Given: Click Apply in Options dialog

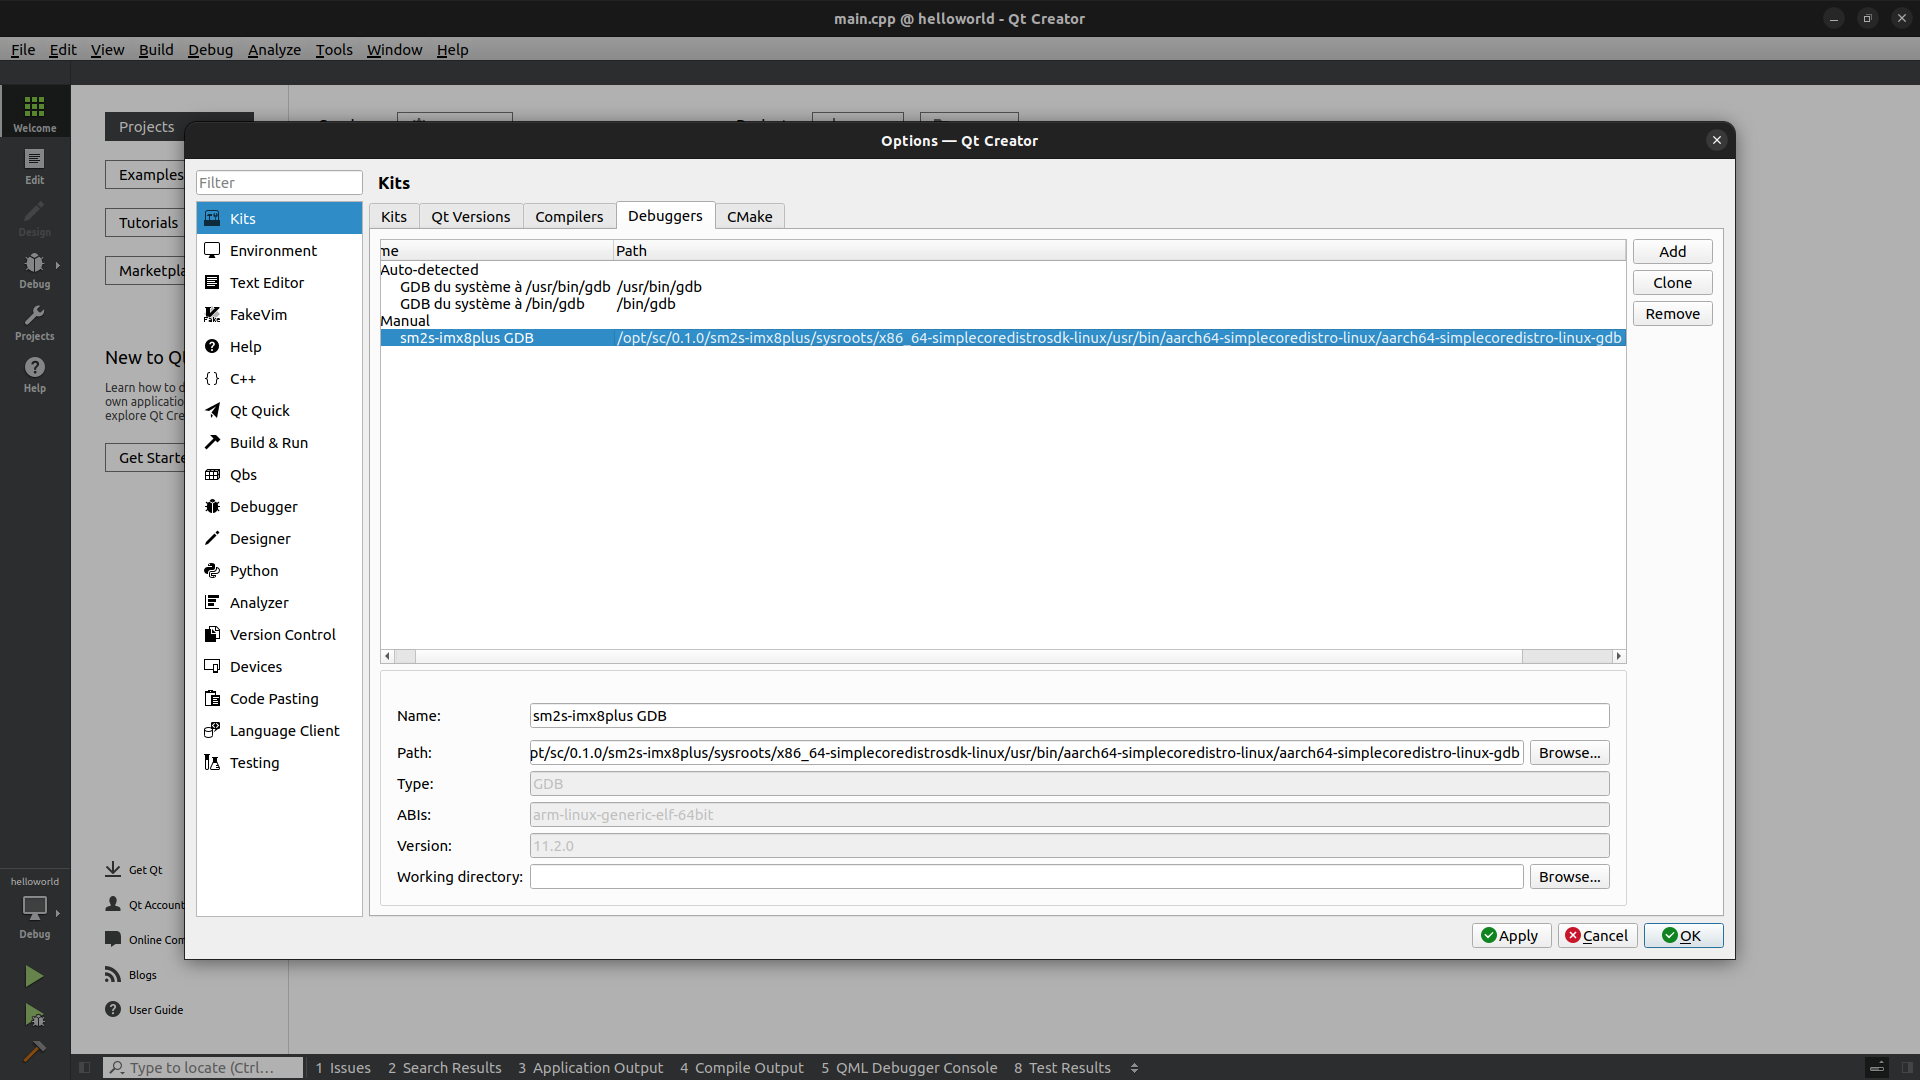Looking at the screenshot, I should [x=1510, y=936].
